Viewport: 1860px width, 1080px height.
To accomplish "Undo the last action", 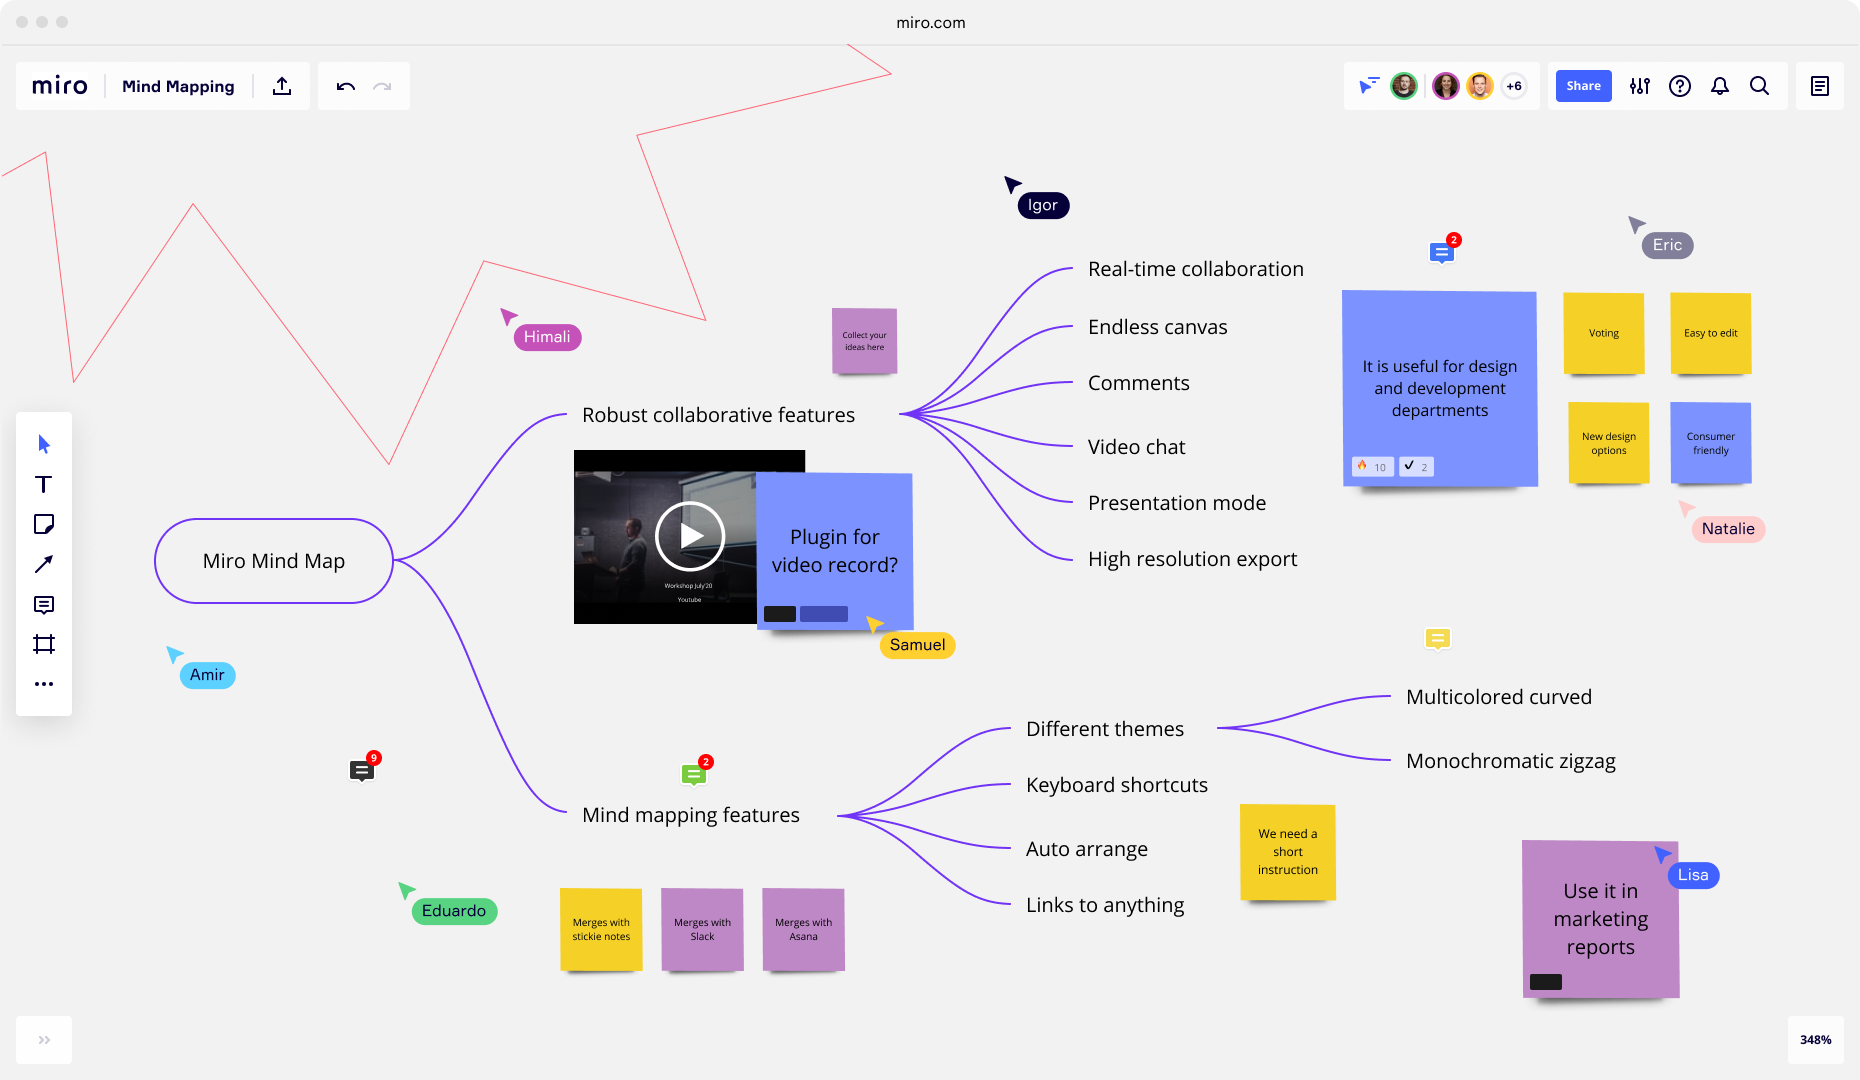I will pos(346,86).
